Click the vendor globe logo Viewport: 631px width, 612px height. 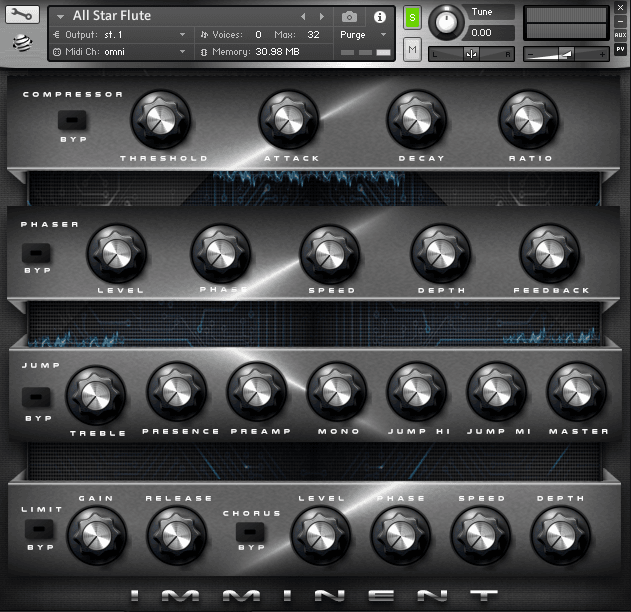tap(23, 43)
